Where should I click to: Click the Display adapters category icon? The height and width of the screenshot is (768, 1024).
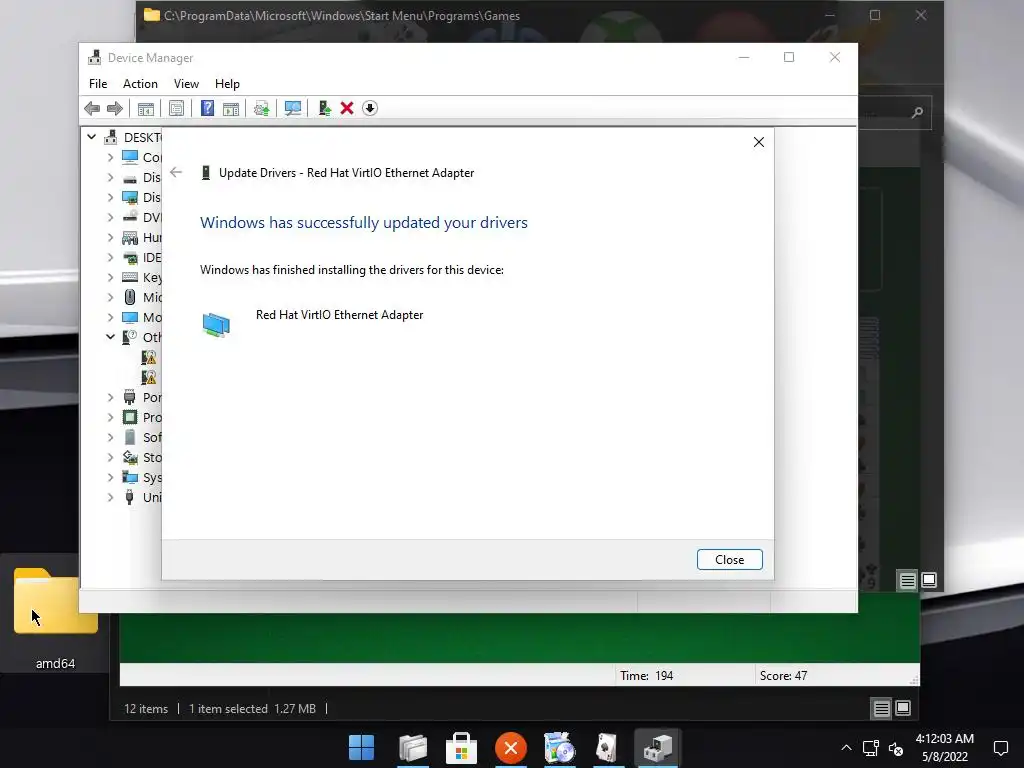pyautogui.click(x=130, y=197)
